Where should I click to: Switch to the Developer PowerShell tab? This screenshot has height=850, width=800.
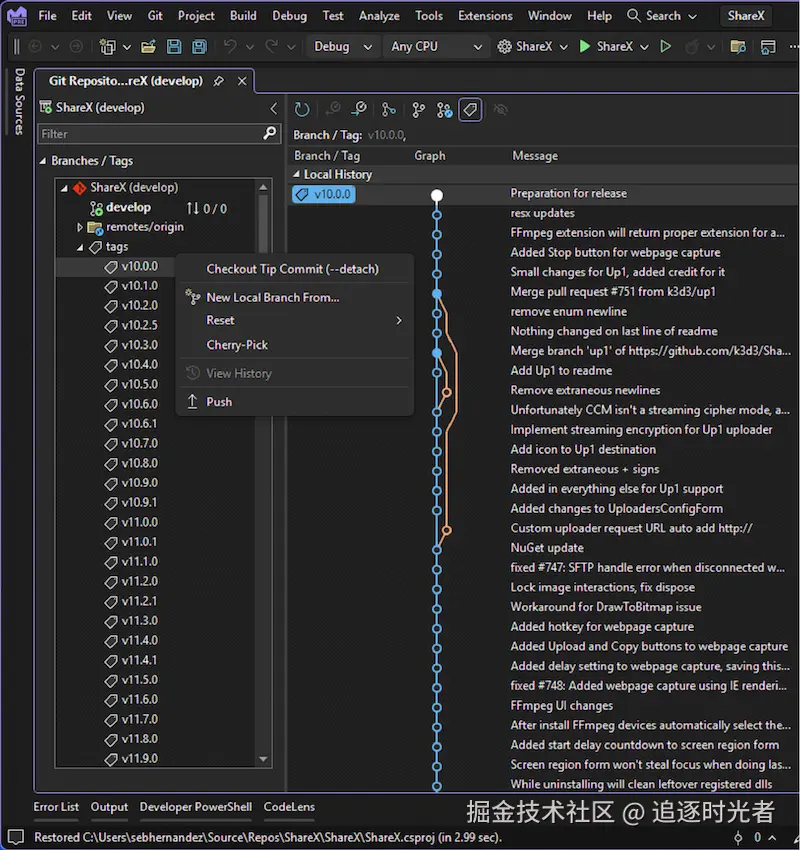(195, 807)
